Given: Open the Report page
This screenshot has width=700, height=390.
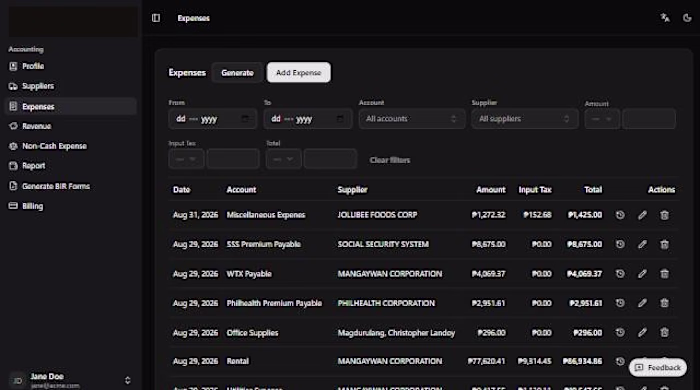Looking at the screenshot, I should pyautogui.click(x=71, y=166).
